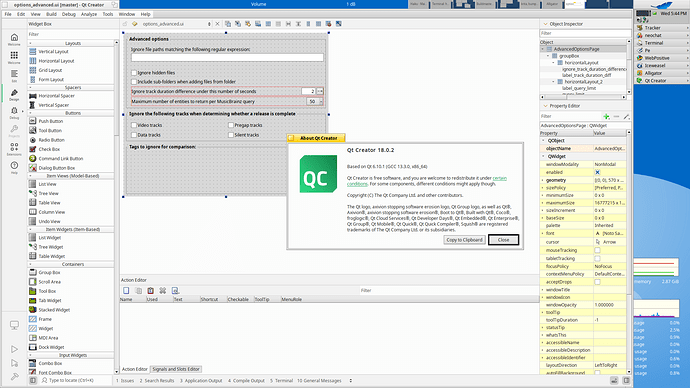The height and width of the screenshot is (388, 690).
Task: Click the green plus add property icon
Action: (x=606, y=116)
